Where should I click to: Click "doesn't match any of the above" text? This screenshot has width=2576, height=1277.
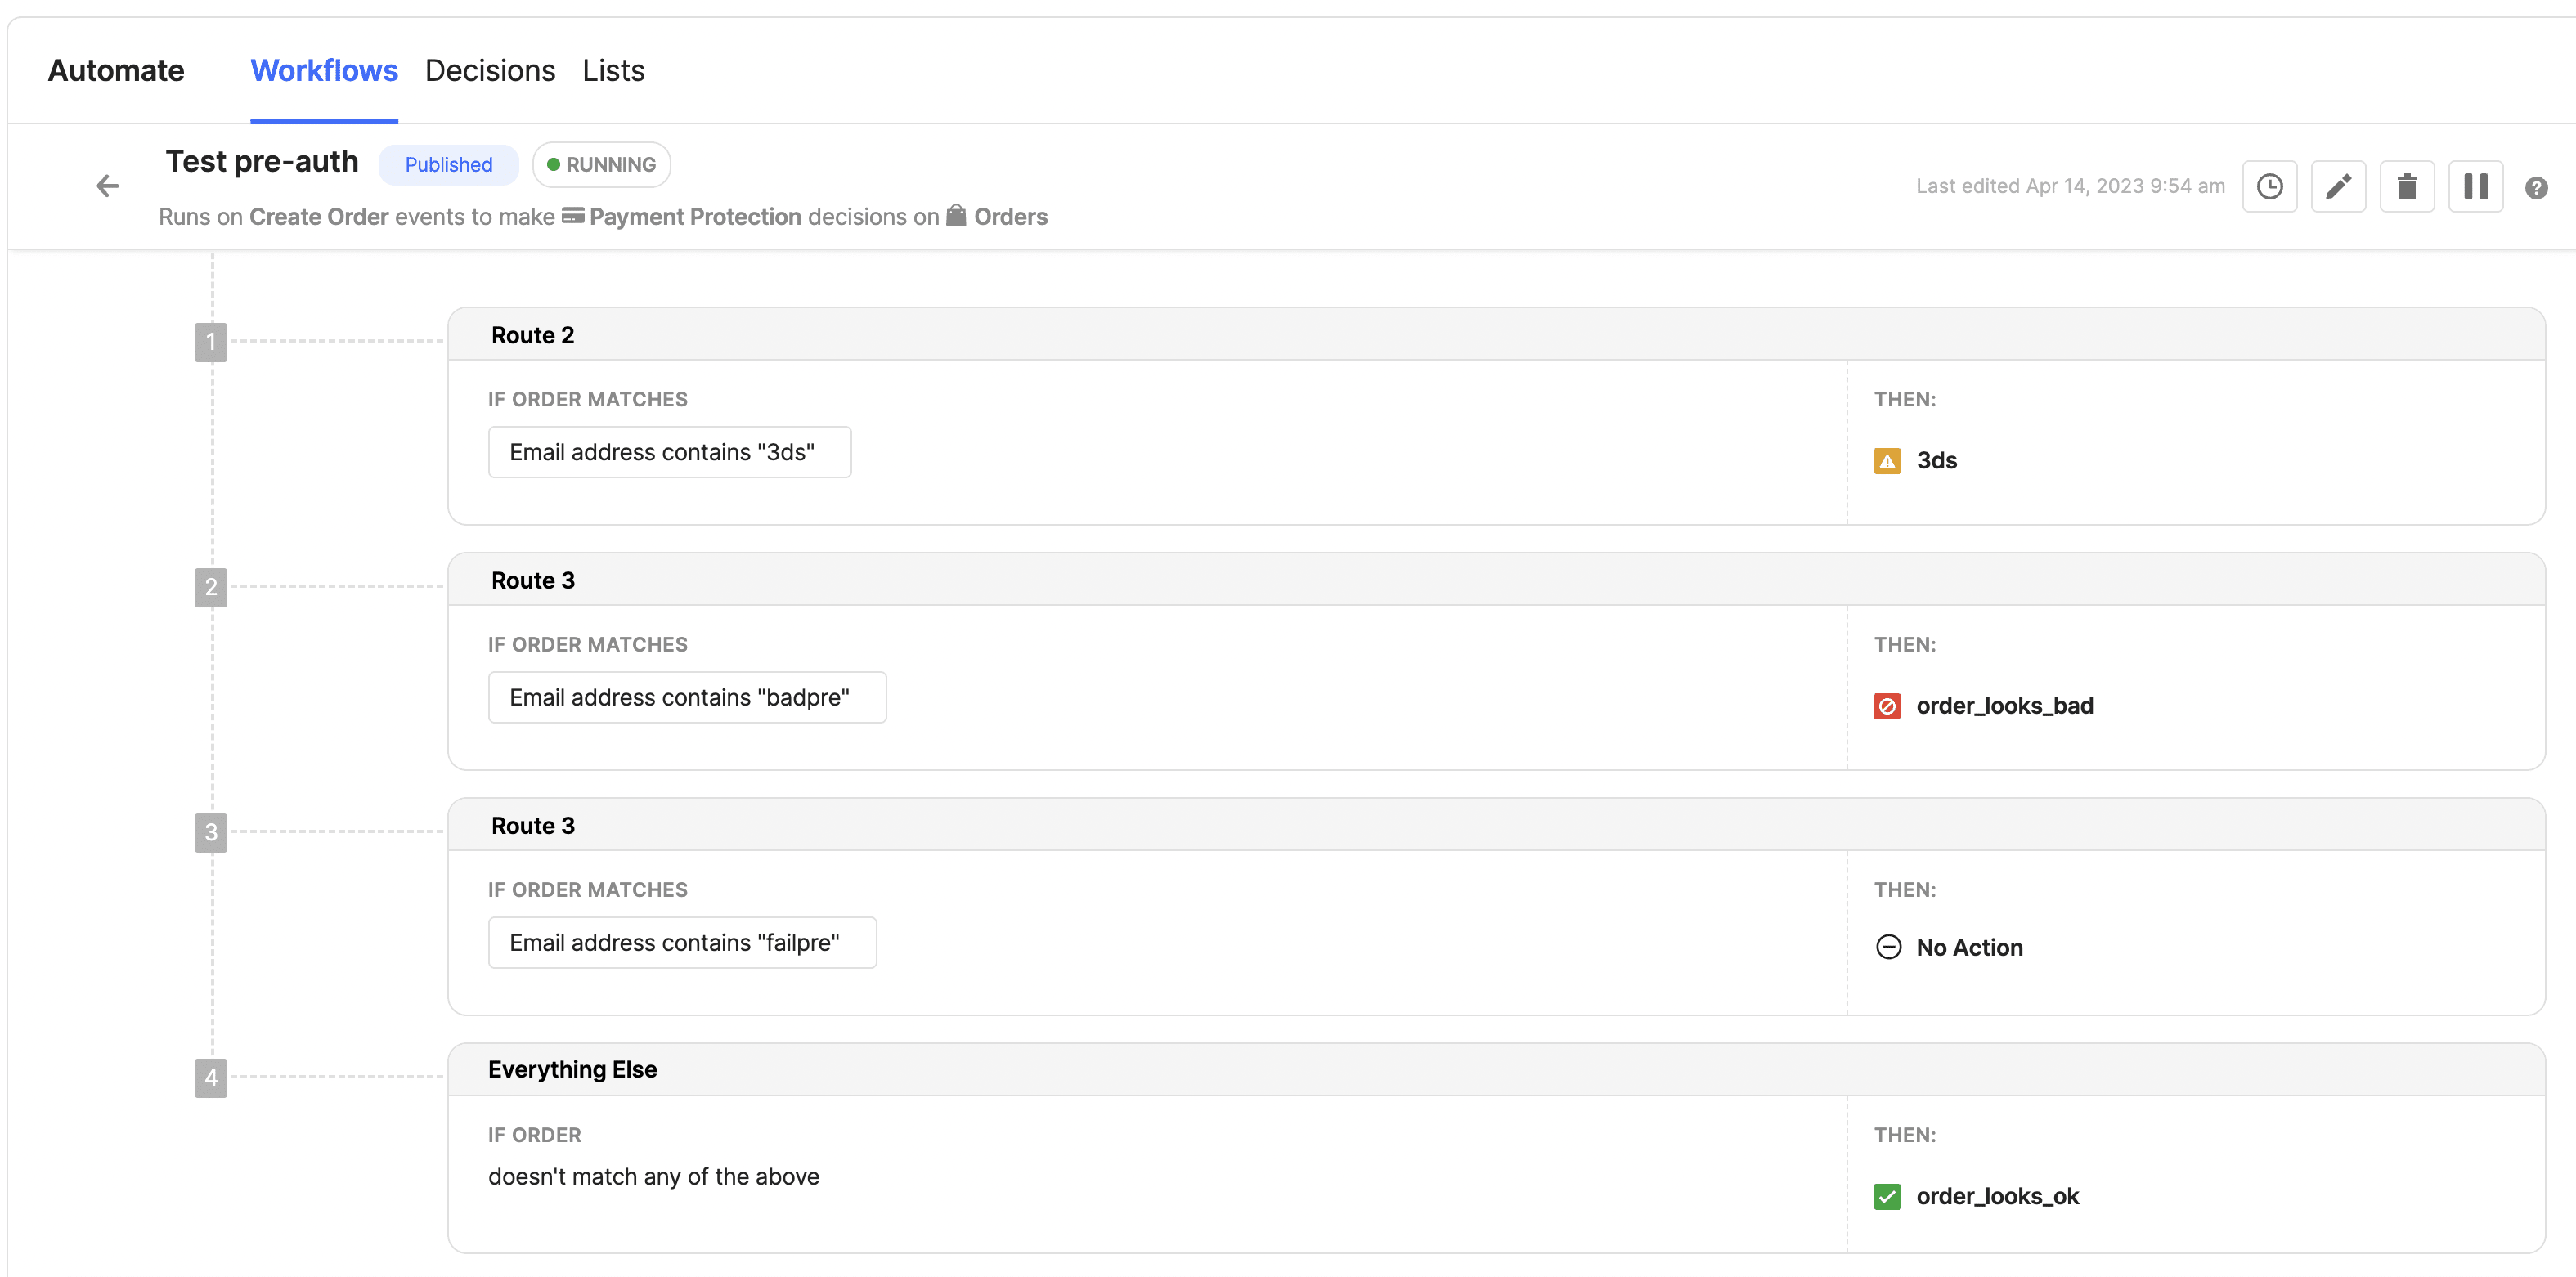pos(653,1177)
